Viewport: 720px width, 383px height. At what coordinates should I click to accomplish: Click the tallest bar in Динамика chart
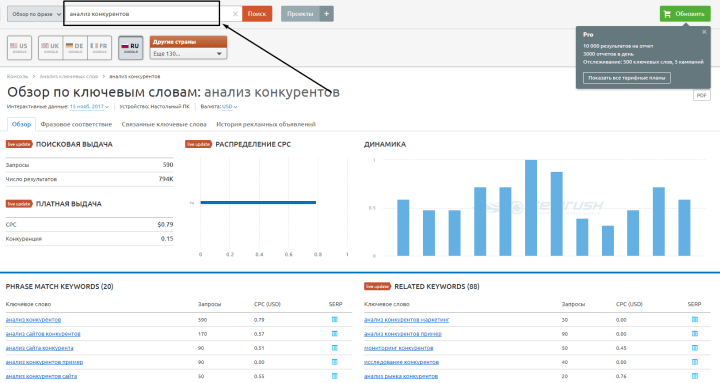click(531, 208)
